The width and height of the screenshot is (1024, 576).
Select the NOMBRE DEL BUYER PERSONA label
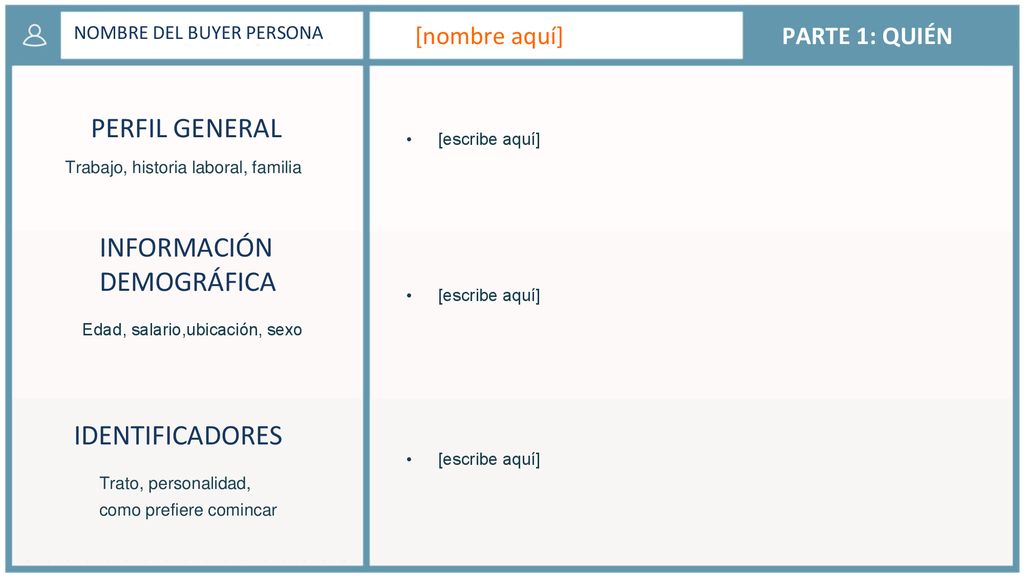tap(199, 33)
